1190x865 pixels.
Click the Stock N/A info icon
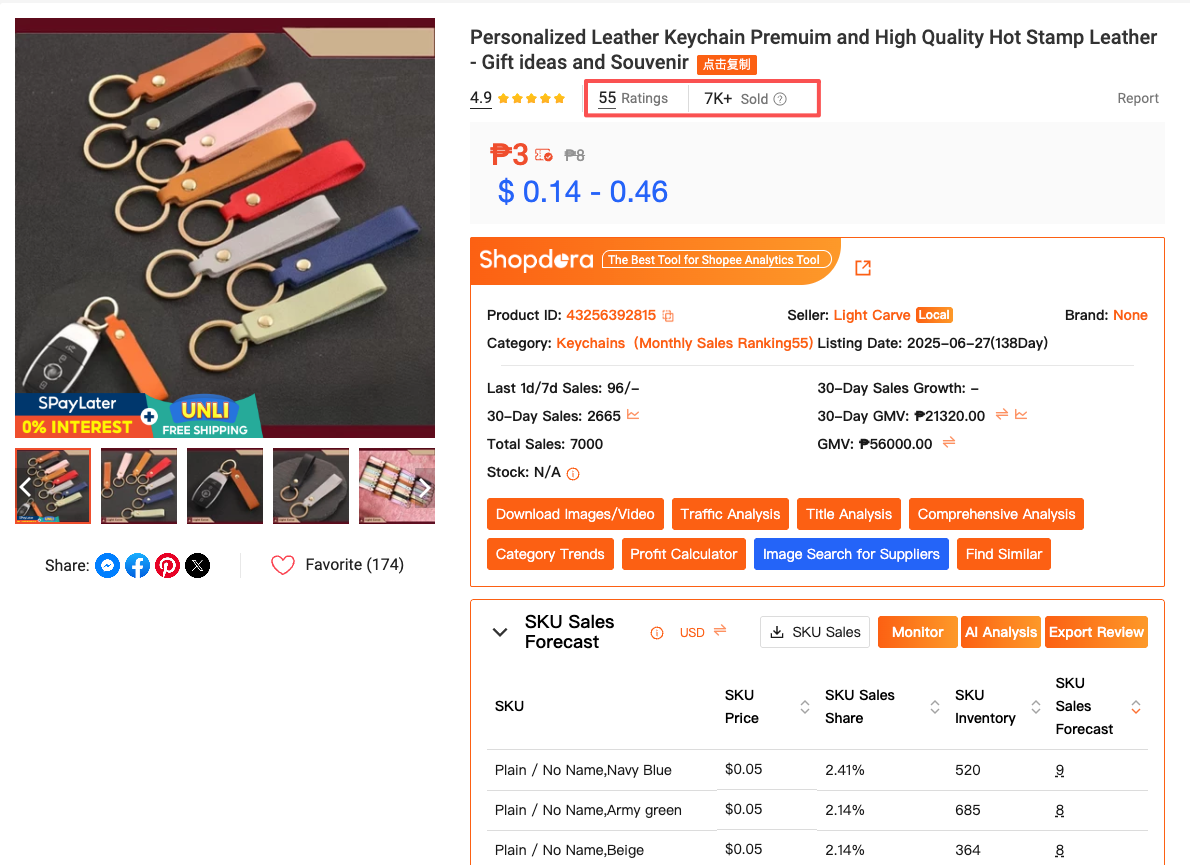(x=573, y=473)
